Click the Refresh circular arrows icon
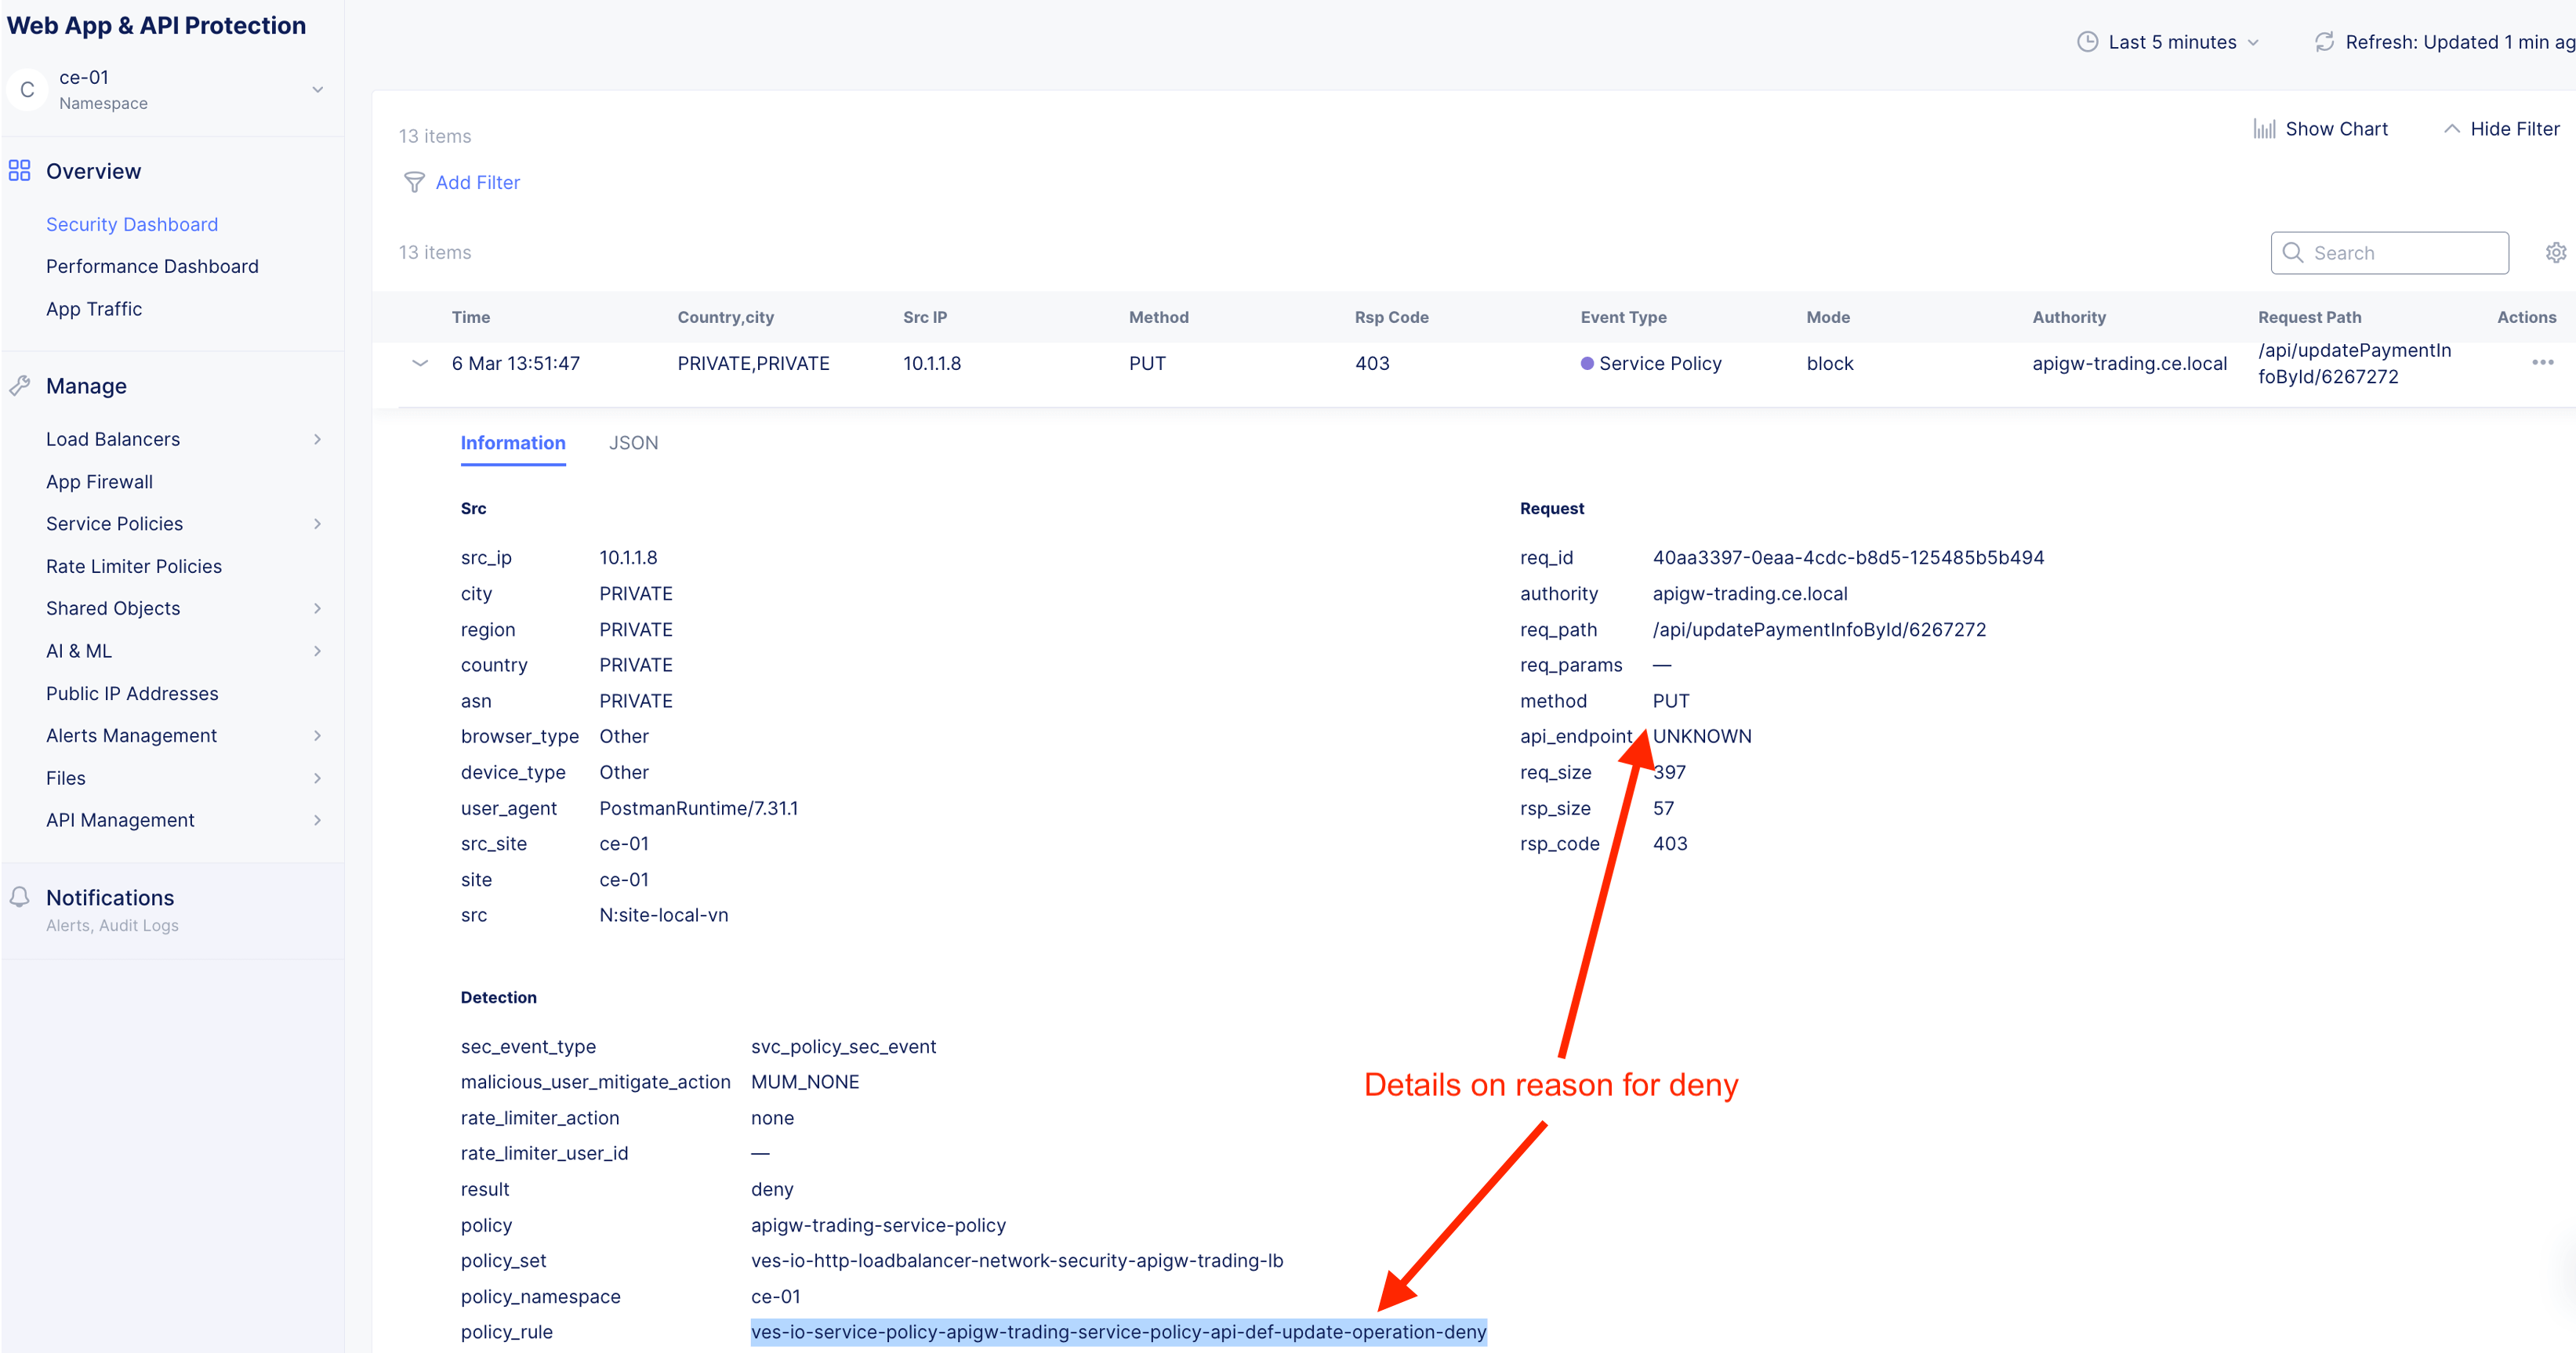This screenshot has width=2576, height=1353. (x=2324, y=42)
